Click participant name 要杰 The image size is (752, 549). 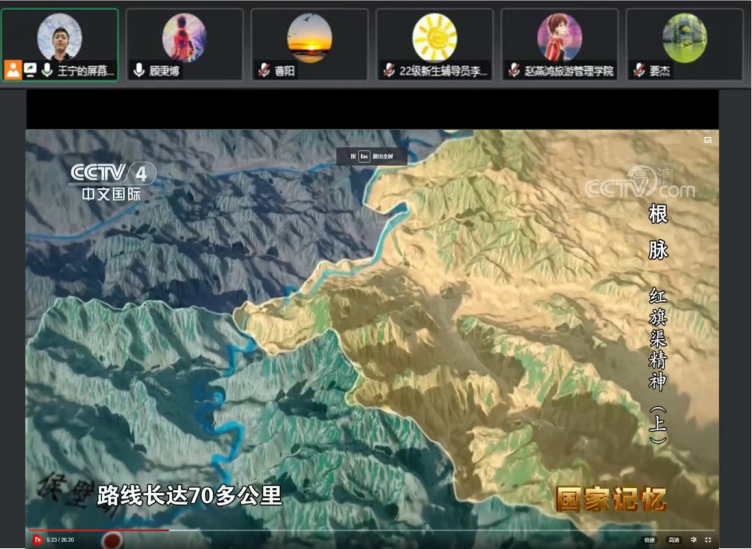[660, 71]
